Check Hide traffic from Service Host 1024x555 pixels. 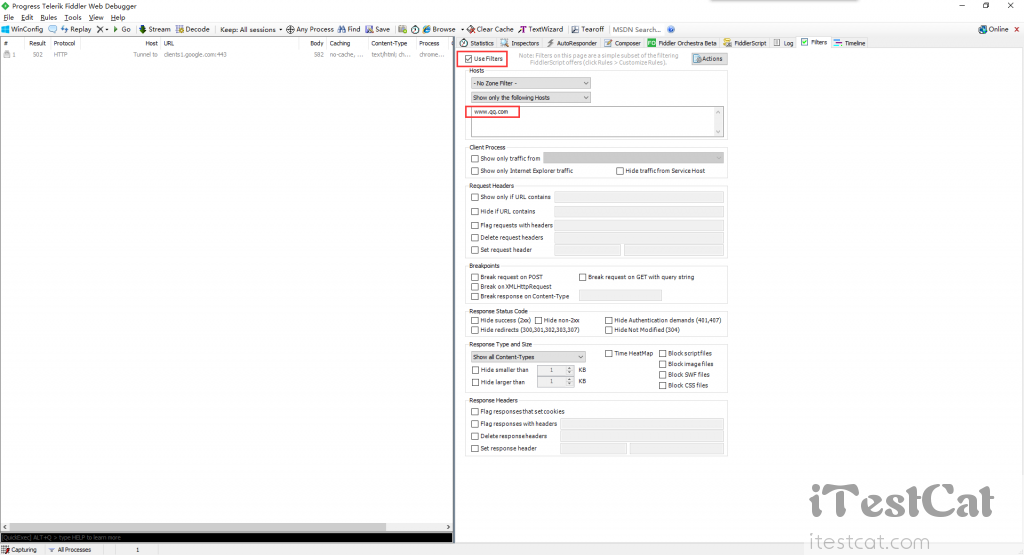(x=620, y=171)
